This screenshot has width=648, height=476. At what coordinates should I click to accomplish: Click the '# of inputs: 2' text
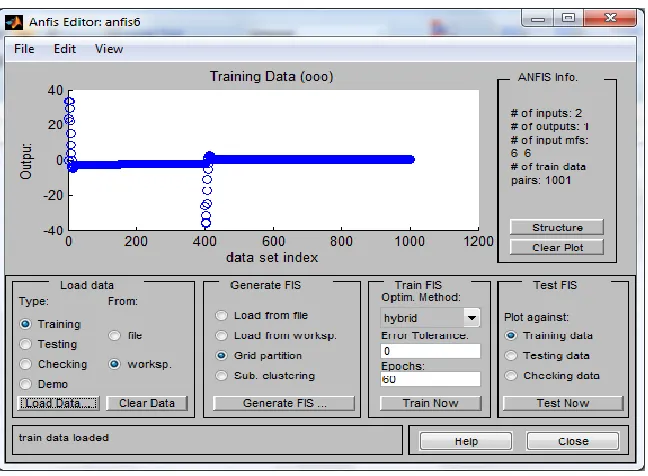(546, 113)
